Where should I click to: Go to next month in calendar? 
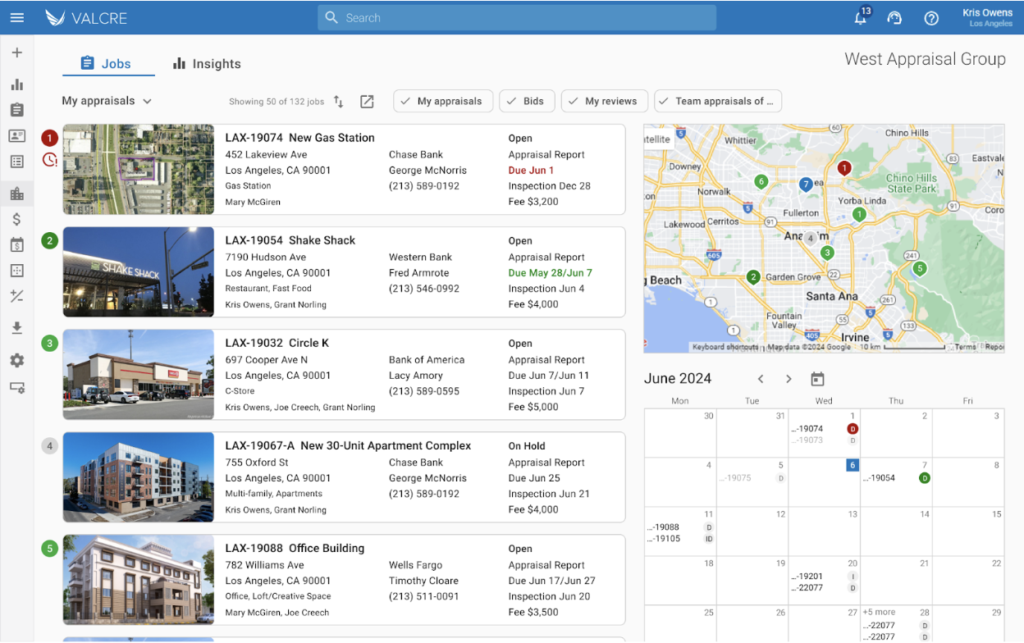pos(788,379)
